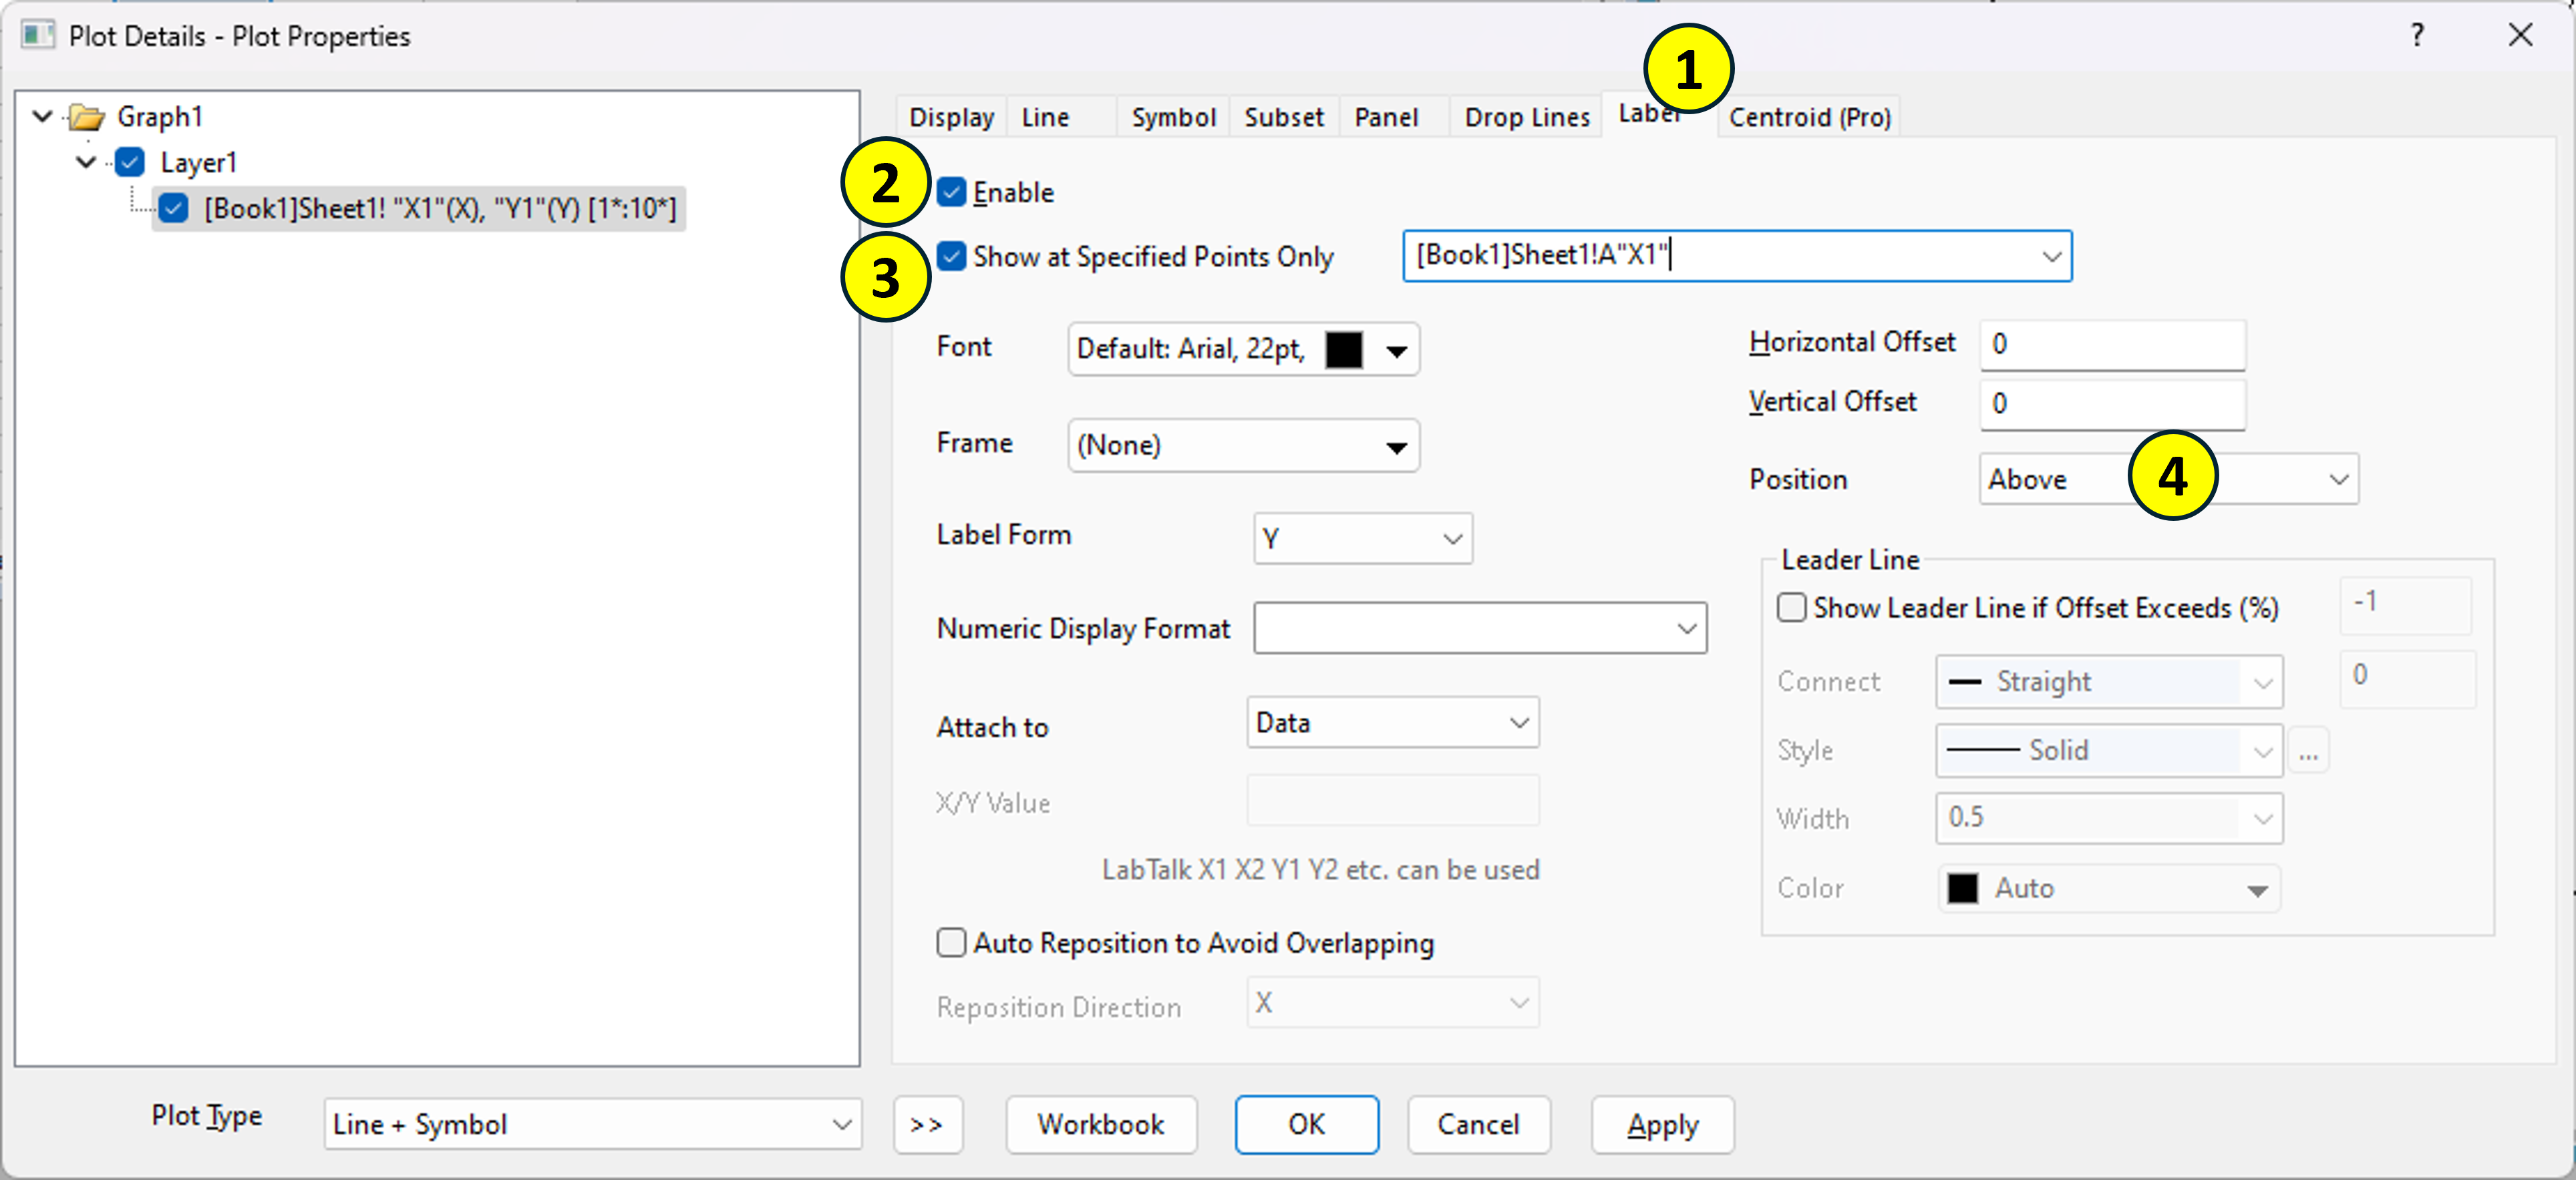The width and height of the screenshot is (2576, 1180).
Task: Click the Graph1 folder icon
Action: (x=87, y=117)
